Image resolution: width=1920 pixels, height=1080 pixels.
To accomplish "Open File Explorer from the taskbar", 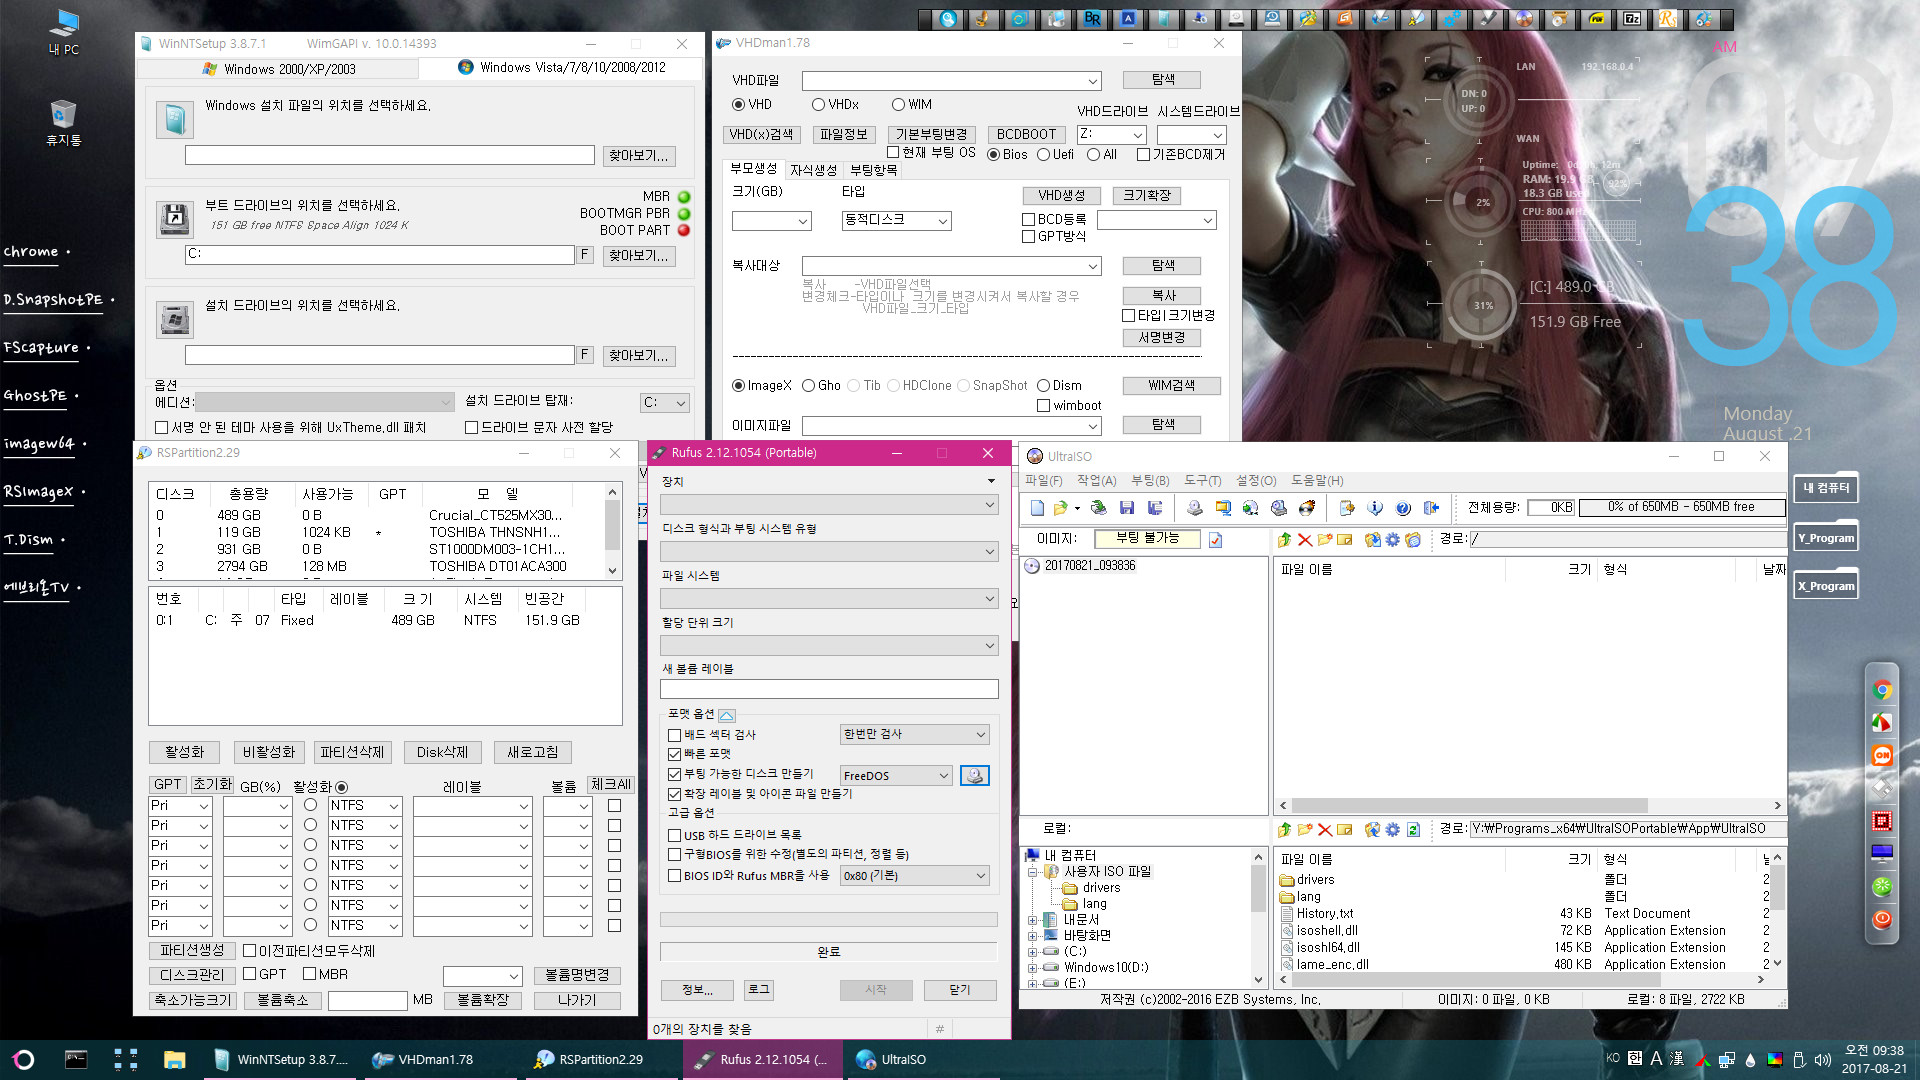I will pos(175,1059).
